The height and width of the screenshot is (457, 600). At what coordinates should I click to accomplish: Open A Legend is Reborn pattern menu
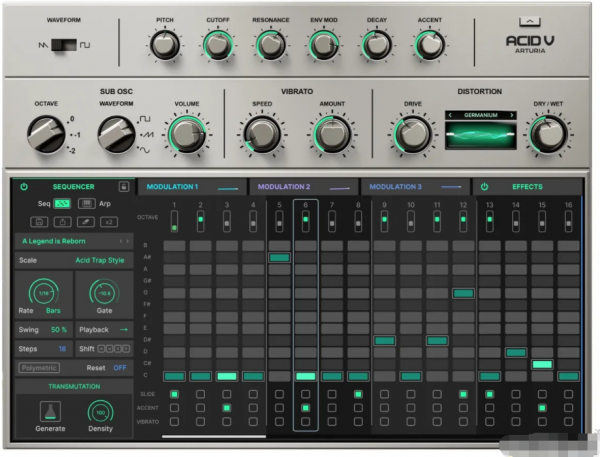54,241
